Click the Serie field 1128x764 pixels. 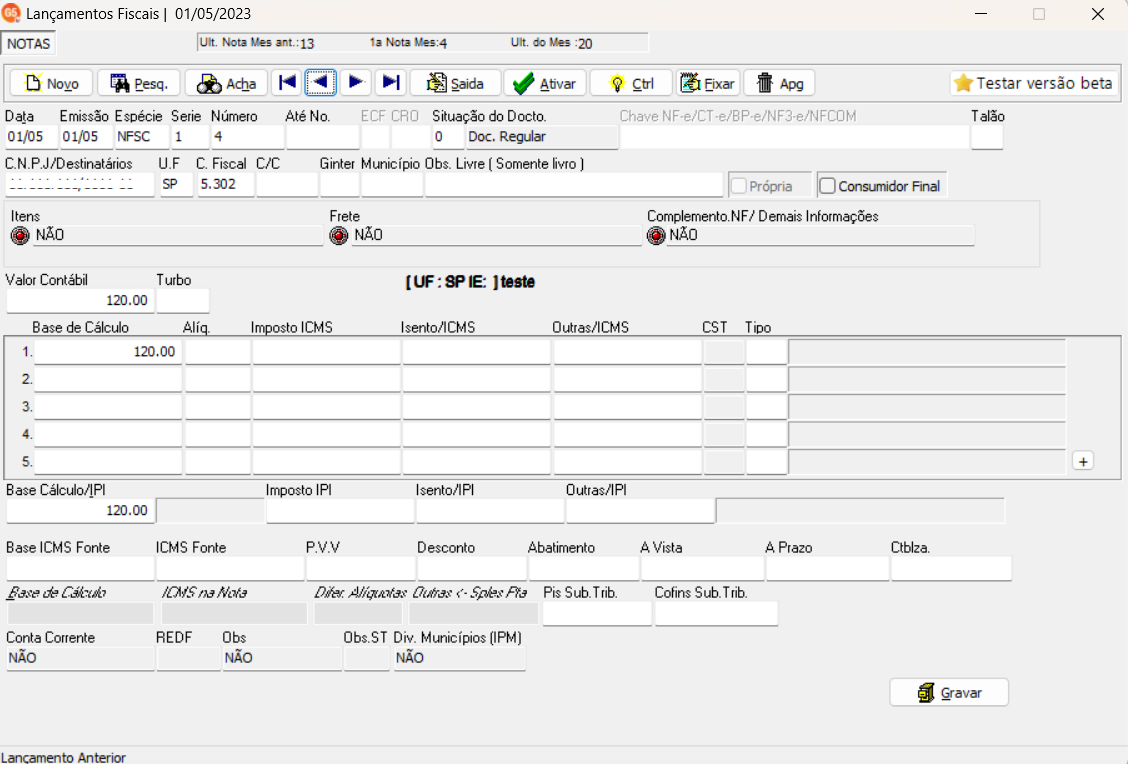click(x=190, y=137)
